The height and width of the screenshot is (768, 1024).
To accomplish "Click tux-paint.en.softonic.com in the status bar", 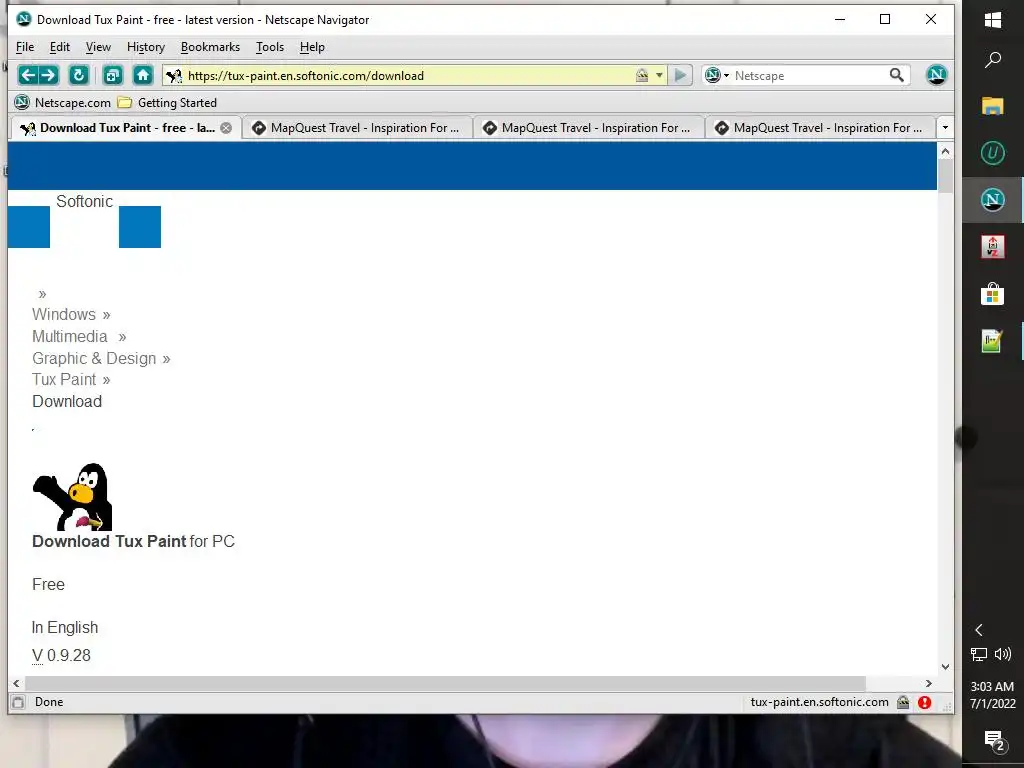I will [820, 702].
